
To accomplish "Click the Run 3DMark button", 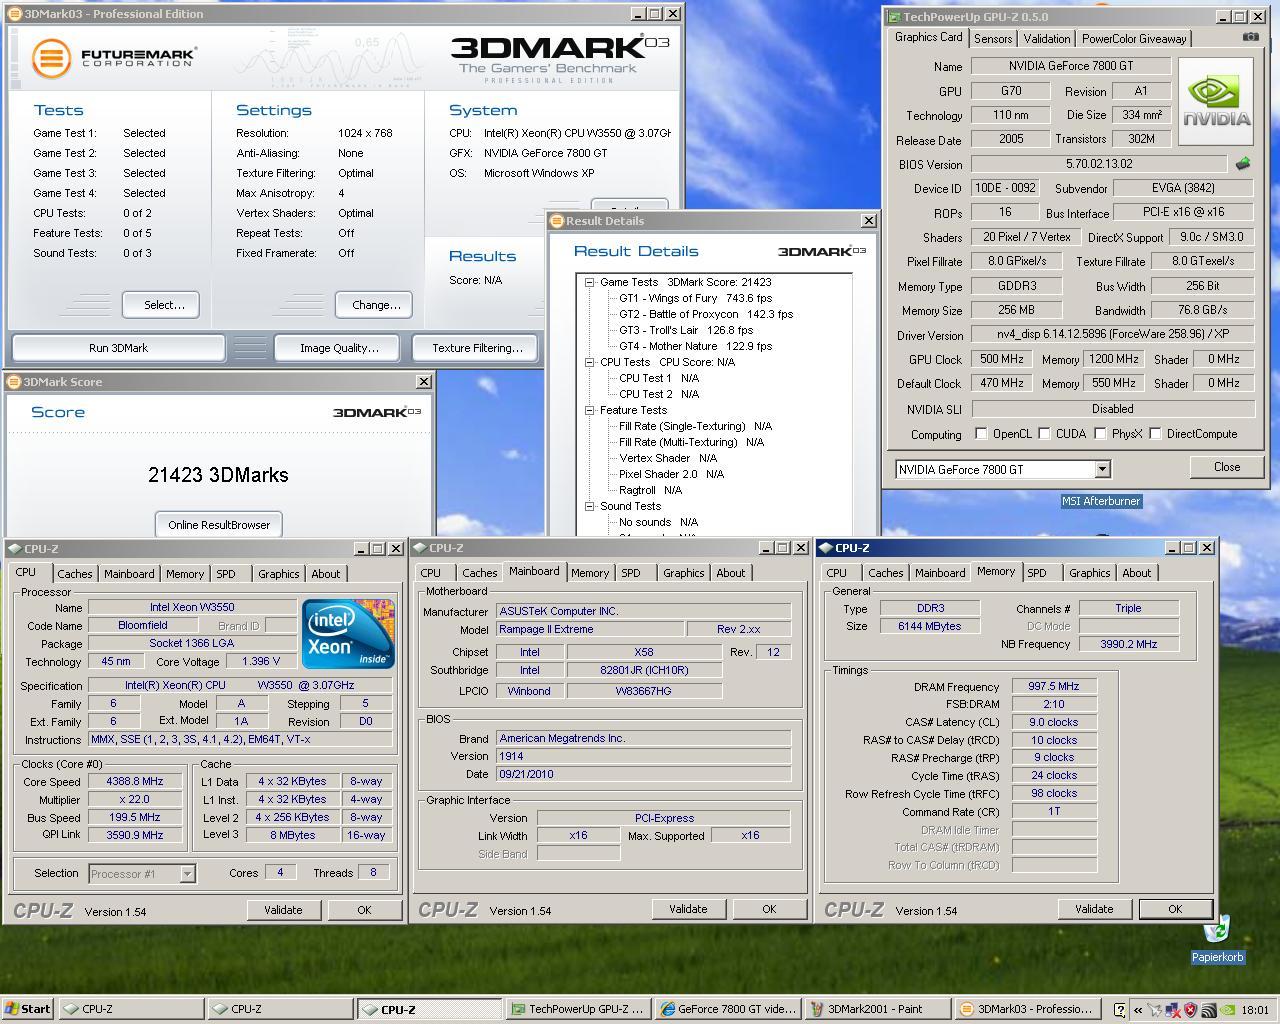I will [118, 348].
